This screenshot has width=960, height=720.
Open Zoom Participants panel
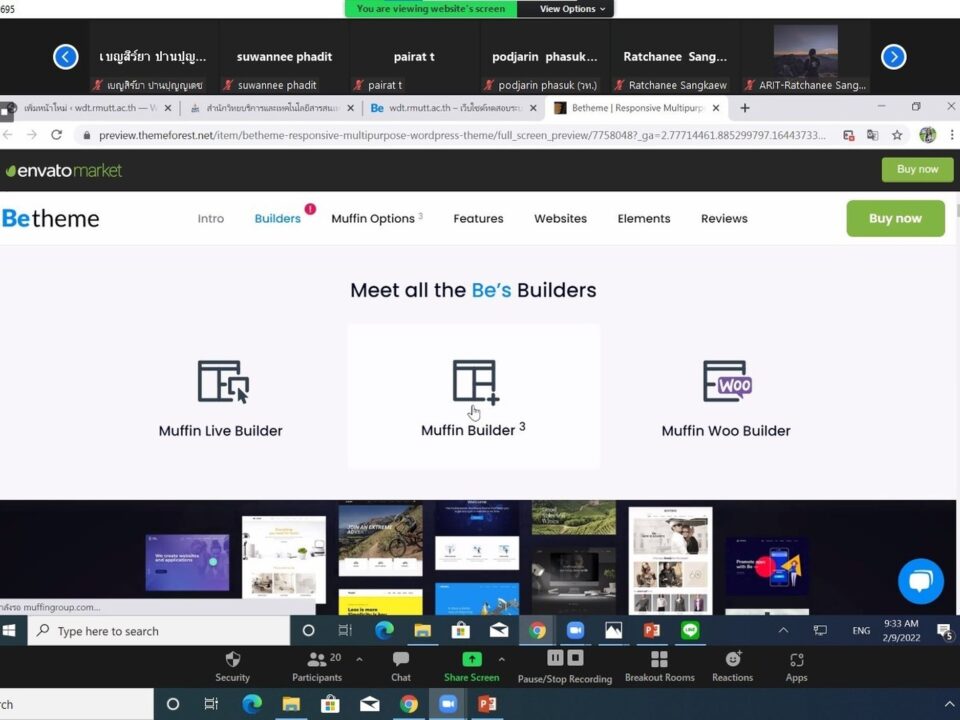click(x=317, y=667)
